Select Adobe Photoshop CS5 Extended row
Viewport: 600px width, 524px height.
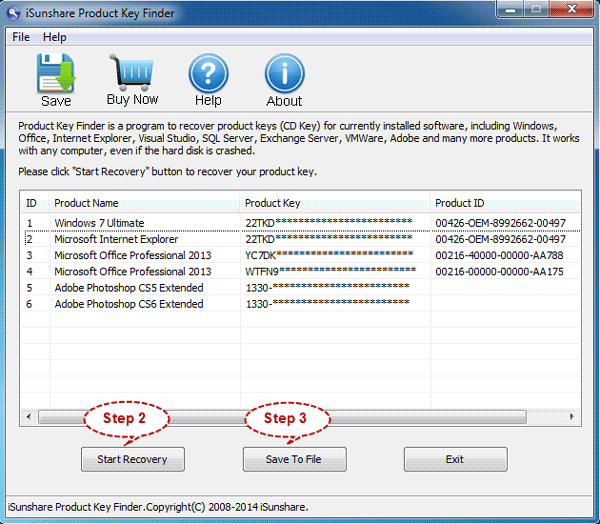pos(300,287)
